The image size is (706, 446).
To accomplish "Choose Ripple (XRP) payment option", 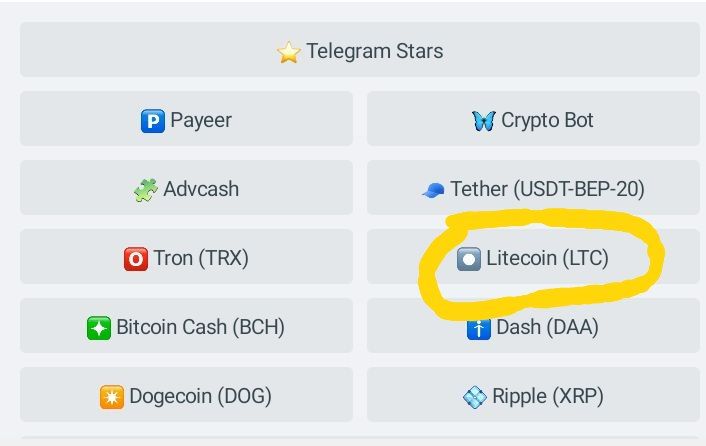I will [533, 396].
